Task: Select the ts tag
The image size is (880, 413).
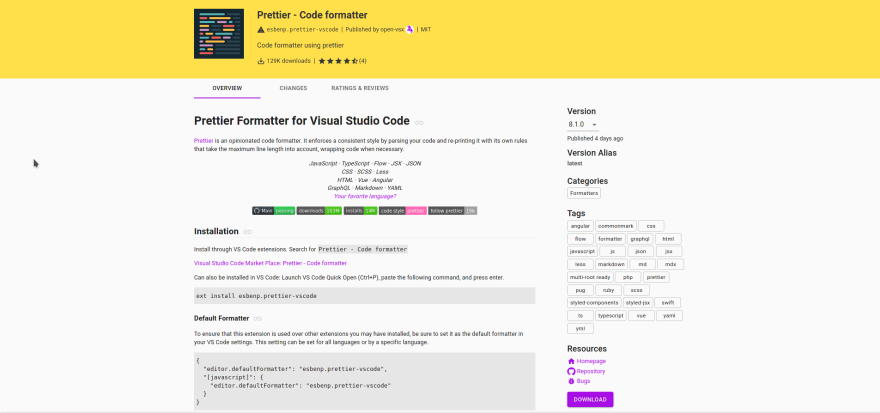Action: [580, 316]
